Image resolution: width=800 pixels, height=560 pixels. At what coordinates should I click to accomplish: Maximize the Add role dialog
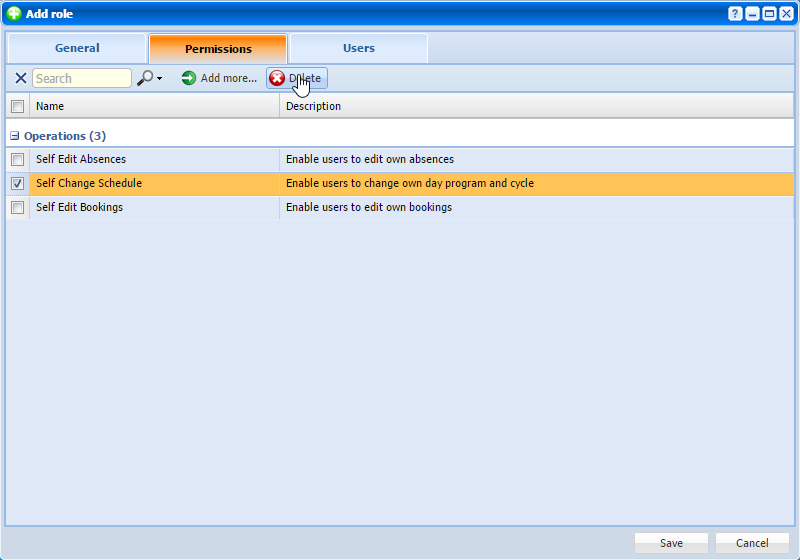tap(769, 14)
